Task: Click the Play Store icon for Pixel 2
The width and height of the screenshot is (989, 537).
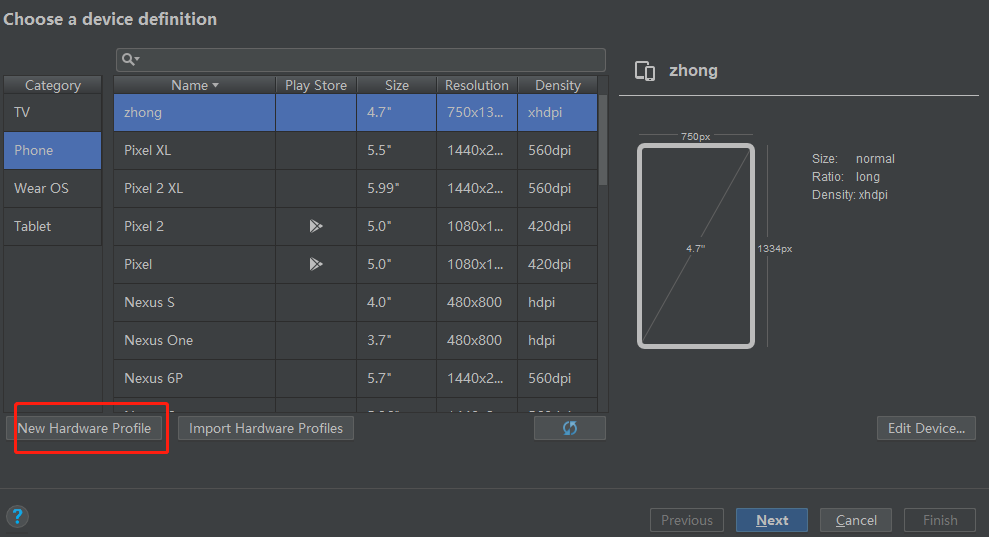Action: point(316,226)
